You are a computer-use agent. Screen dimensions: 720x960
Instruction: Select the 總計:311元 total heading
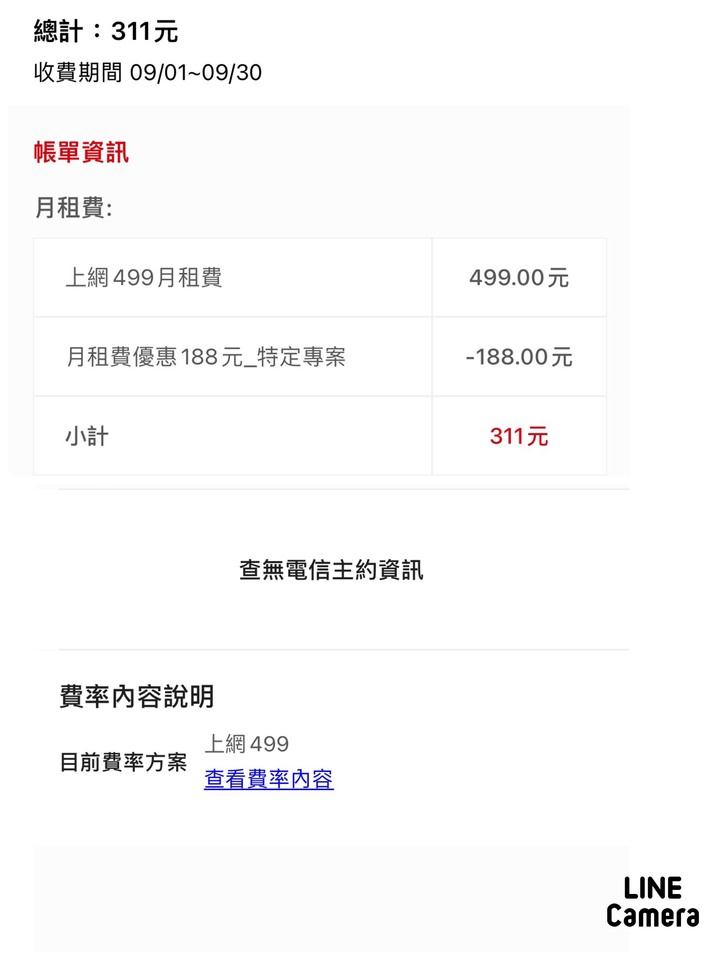click(106, 31)
